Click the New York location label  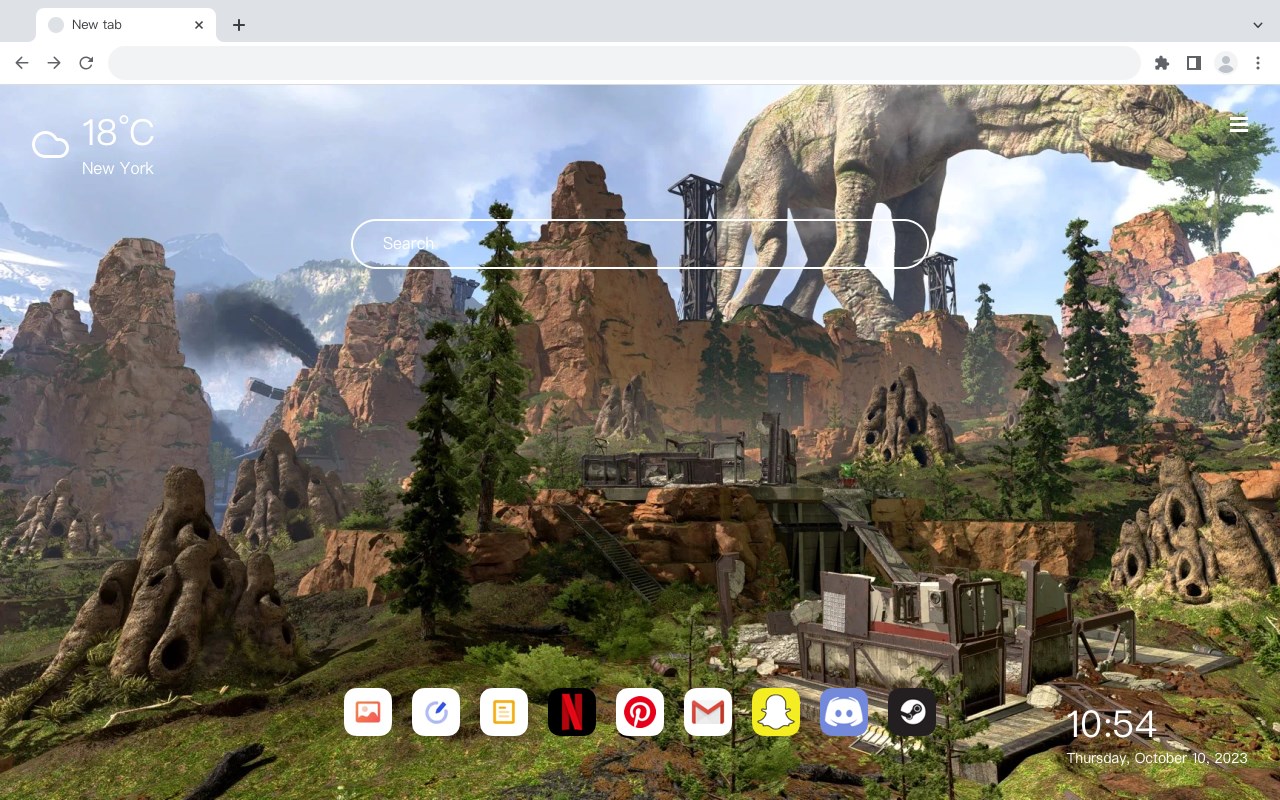click(118, 168)
